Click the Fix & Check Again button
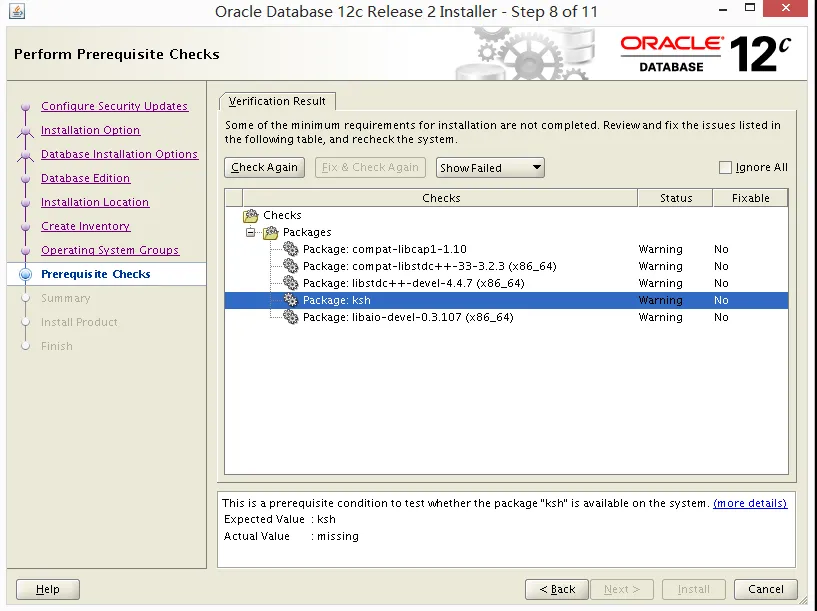The height and width of the screenshot is (611, 817). point(370,167)
